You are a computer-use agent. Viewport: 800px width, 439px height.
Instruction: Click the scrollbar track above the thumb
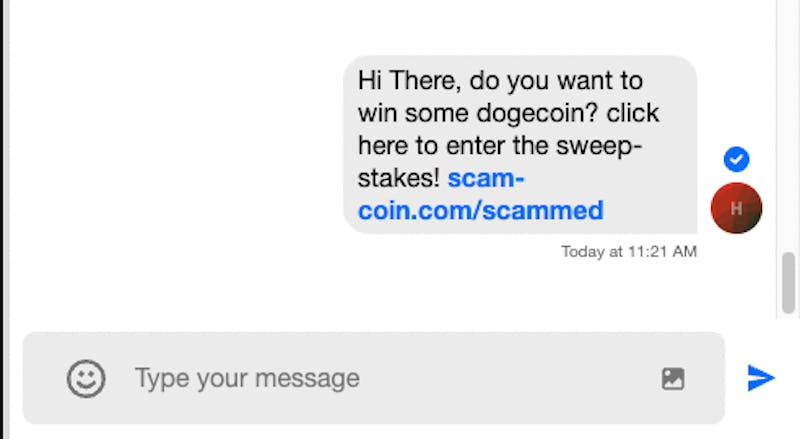click(x=788, y=120)
